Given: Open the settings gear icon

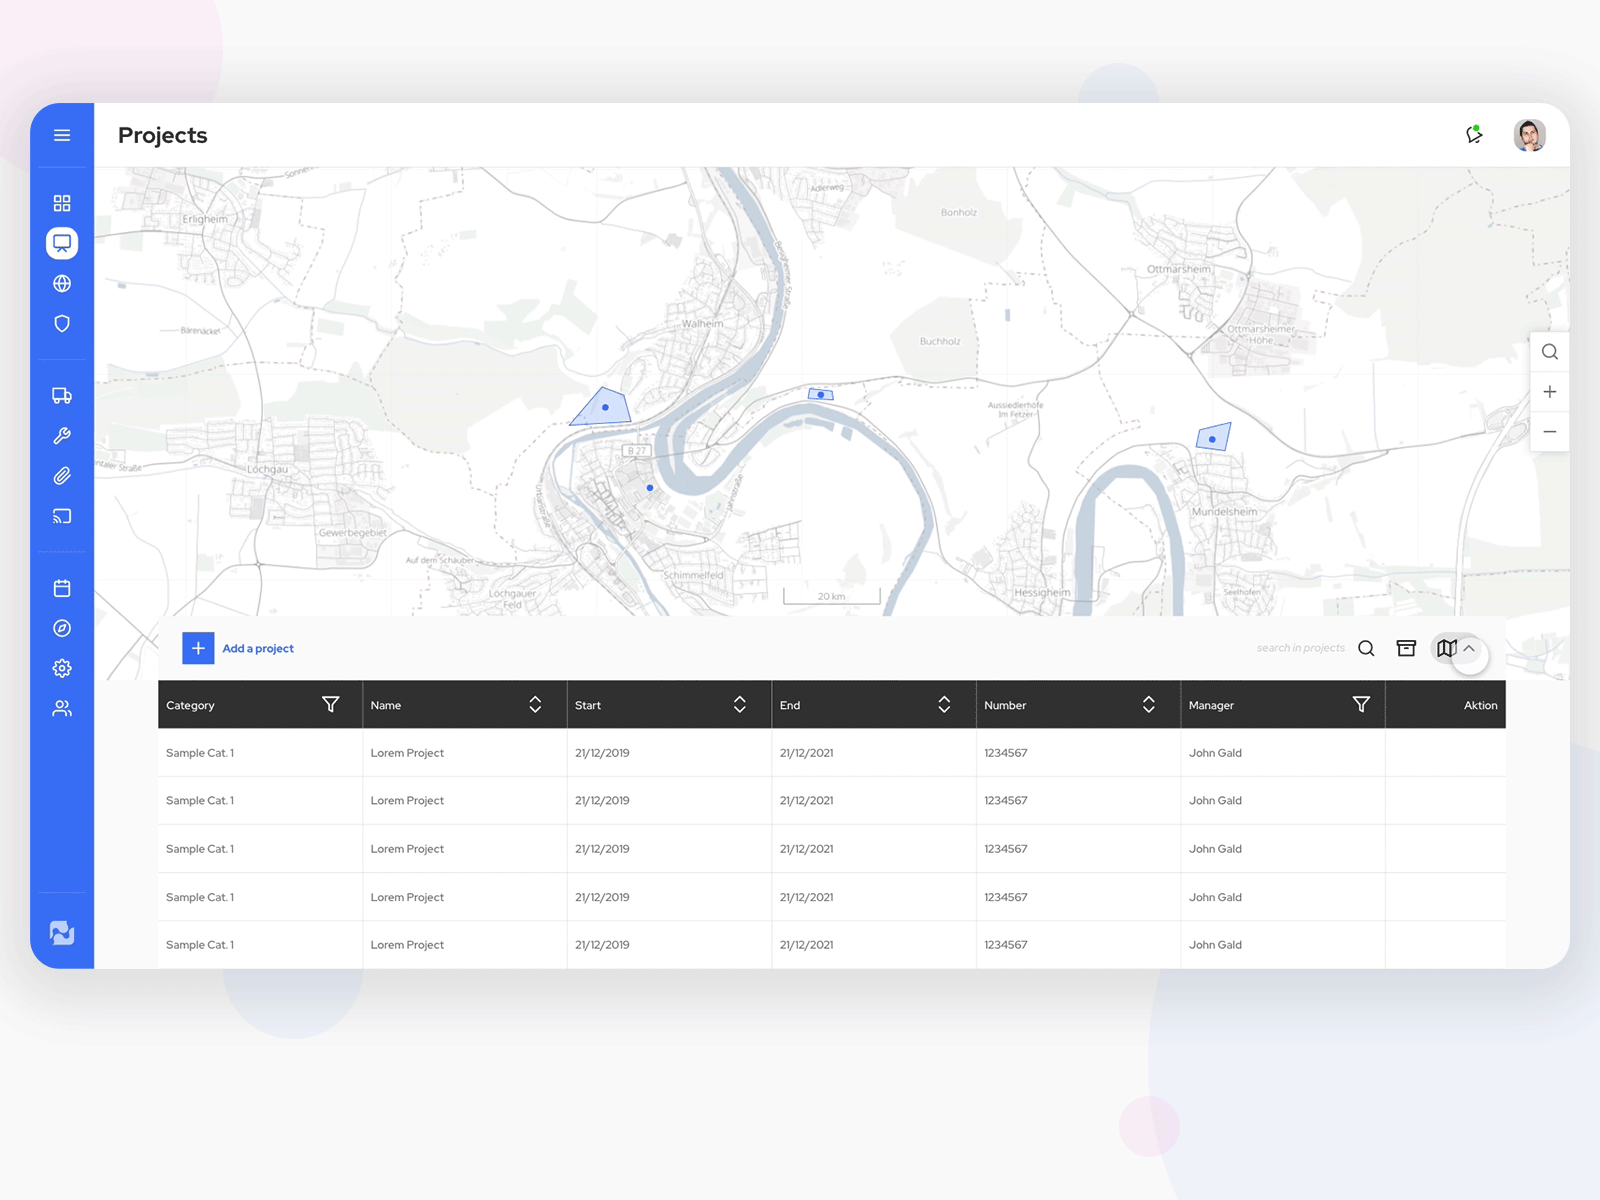Looking at the screenshot, I should click(x=62, y=668).
